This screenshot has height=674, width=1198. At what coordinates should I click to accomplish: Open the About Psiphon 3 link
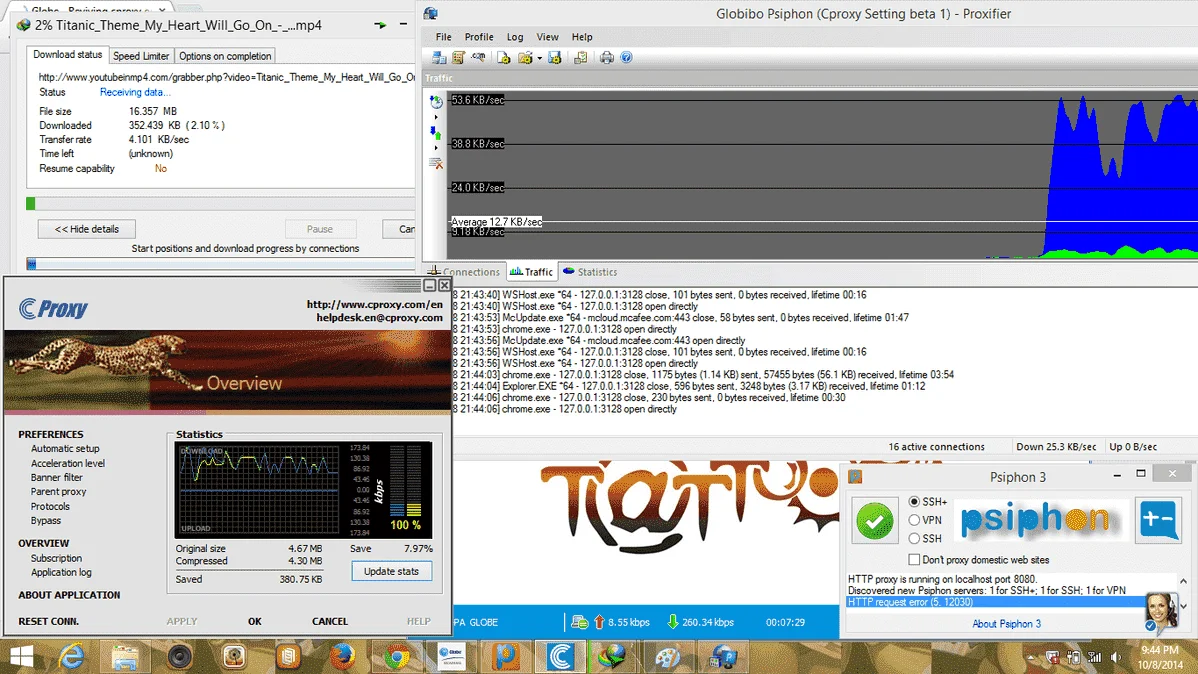(1006, 624)
